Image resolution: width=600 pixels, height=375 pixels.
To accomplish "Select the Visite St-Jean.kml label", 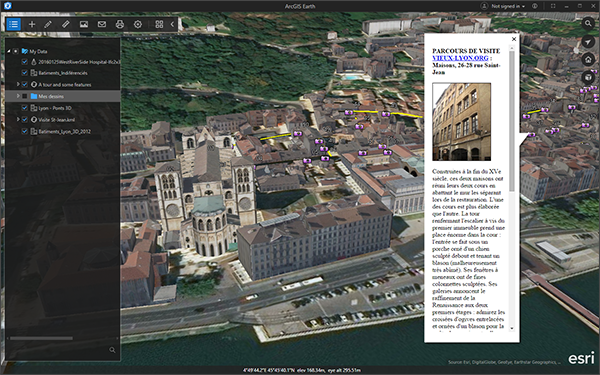I will click(56, 120).
